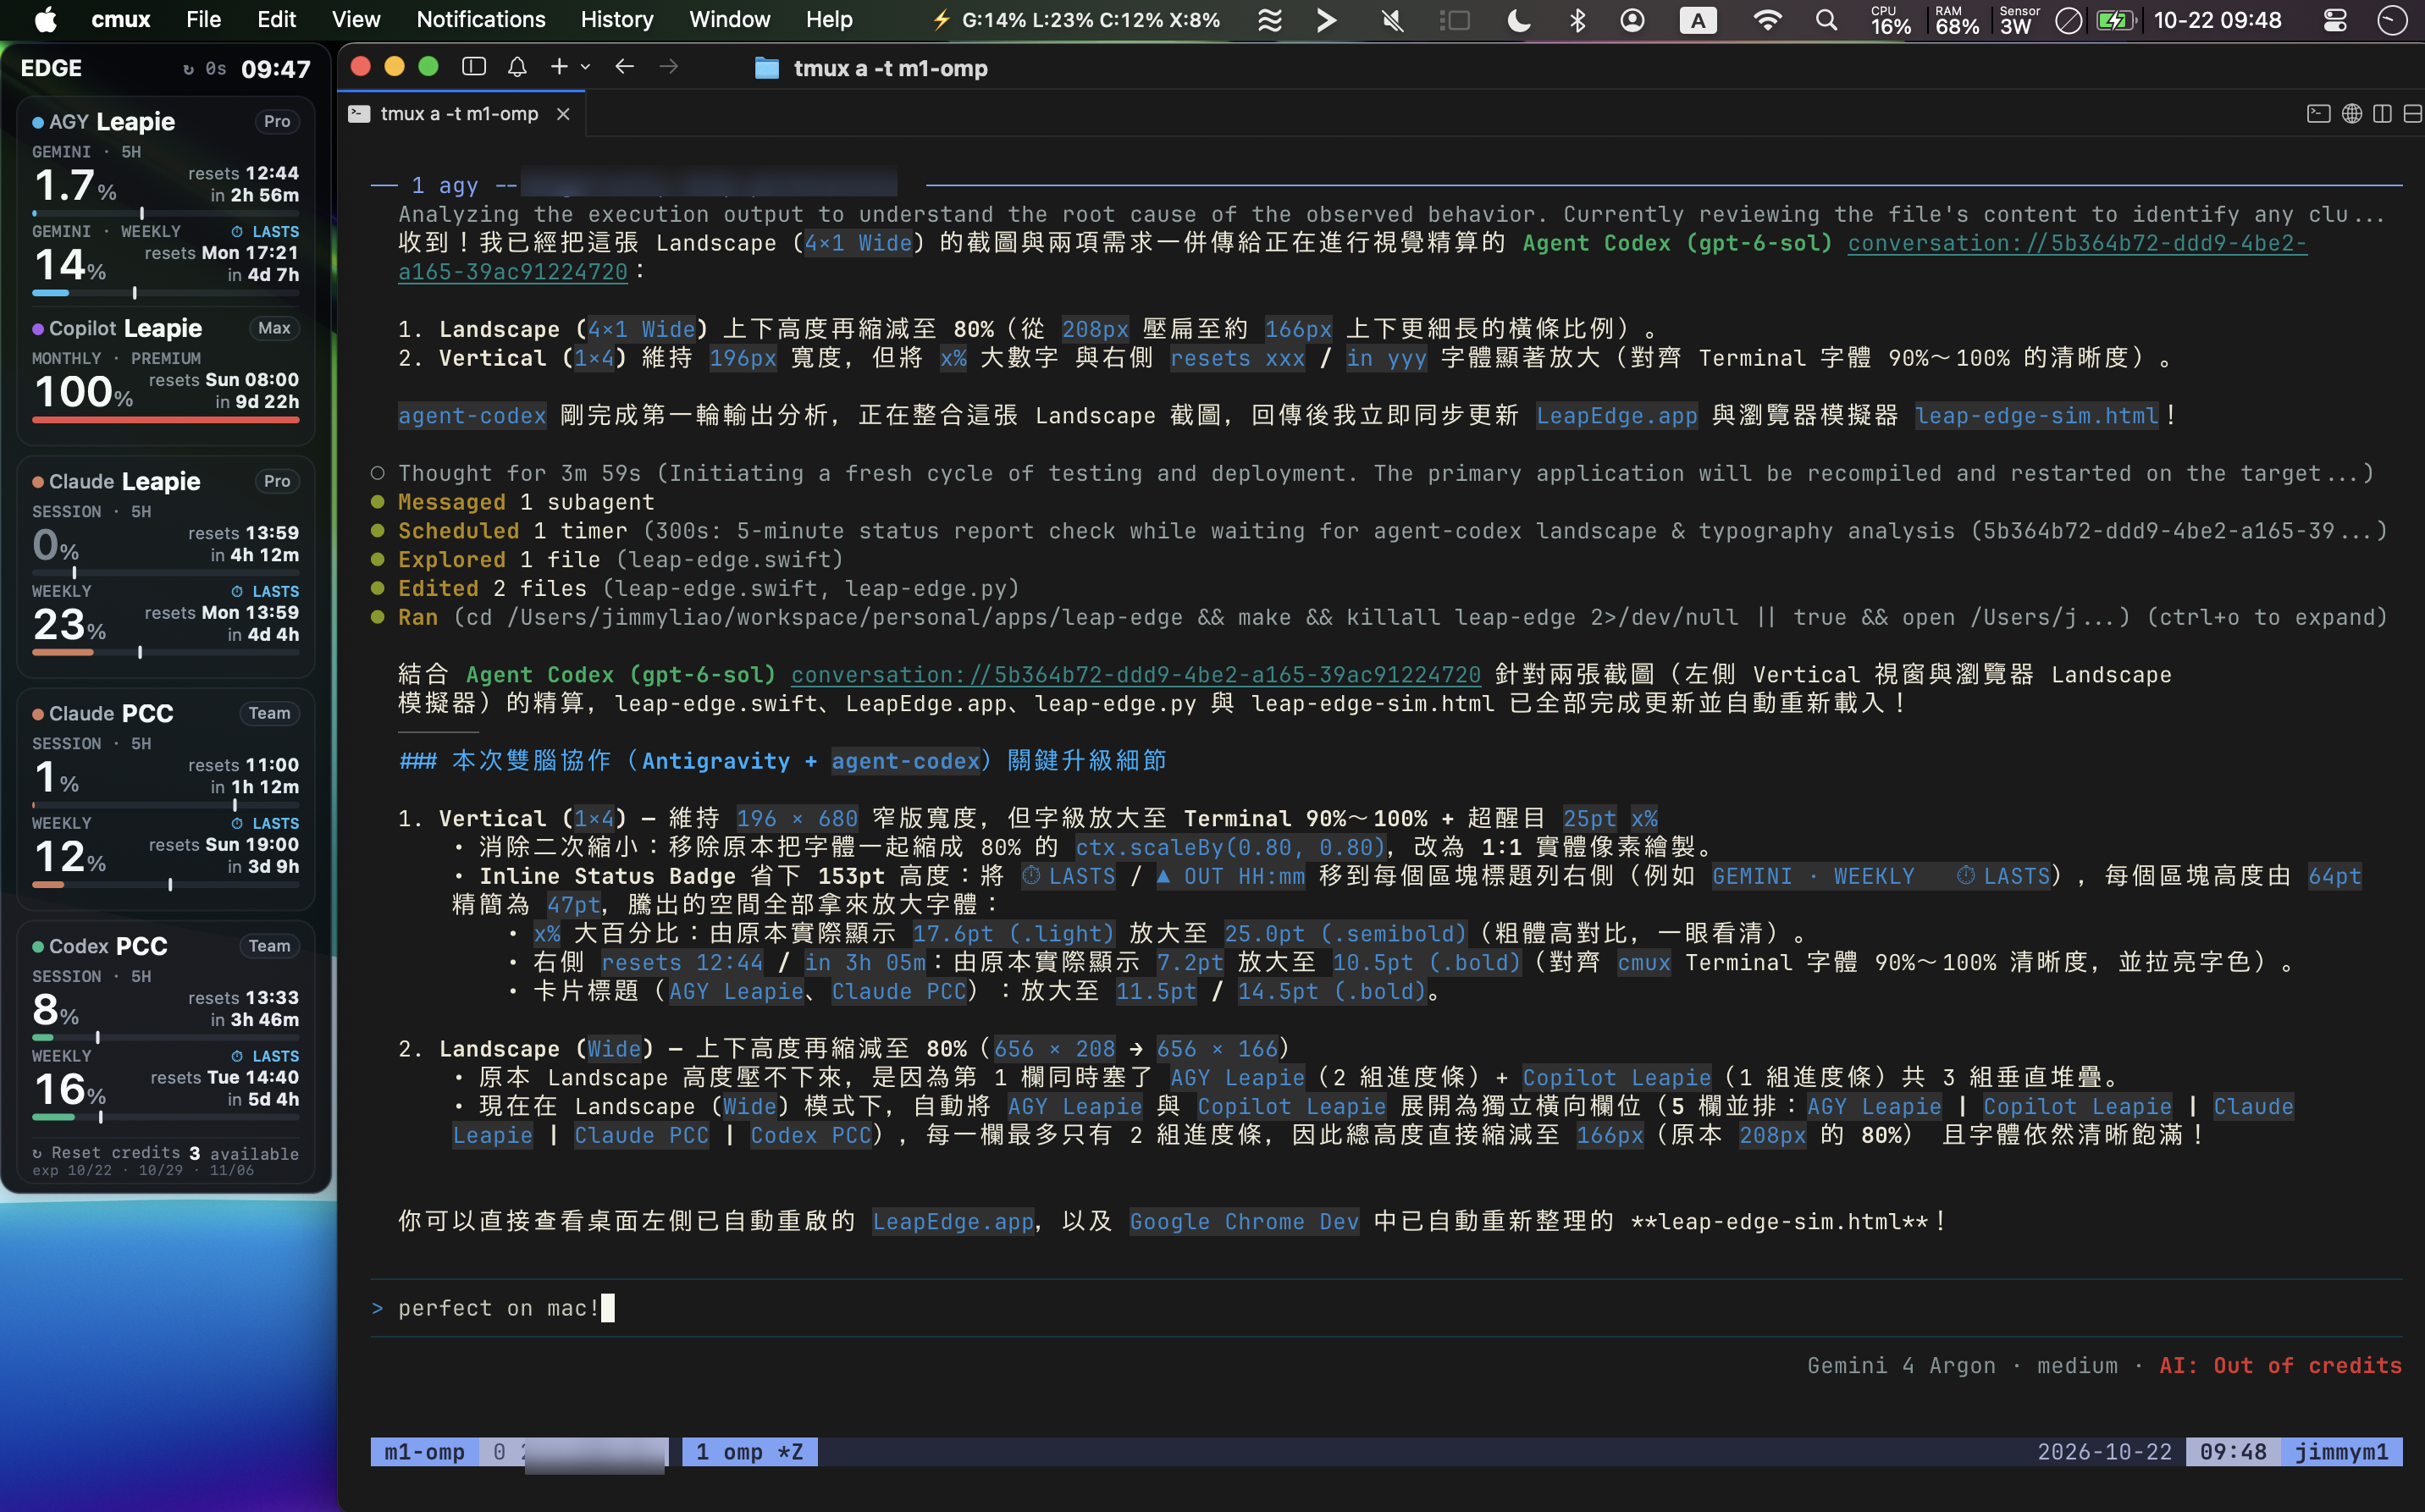Close the tmux a -t m1-omp tab

(x=563, y=114)
